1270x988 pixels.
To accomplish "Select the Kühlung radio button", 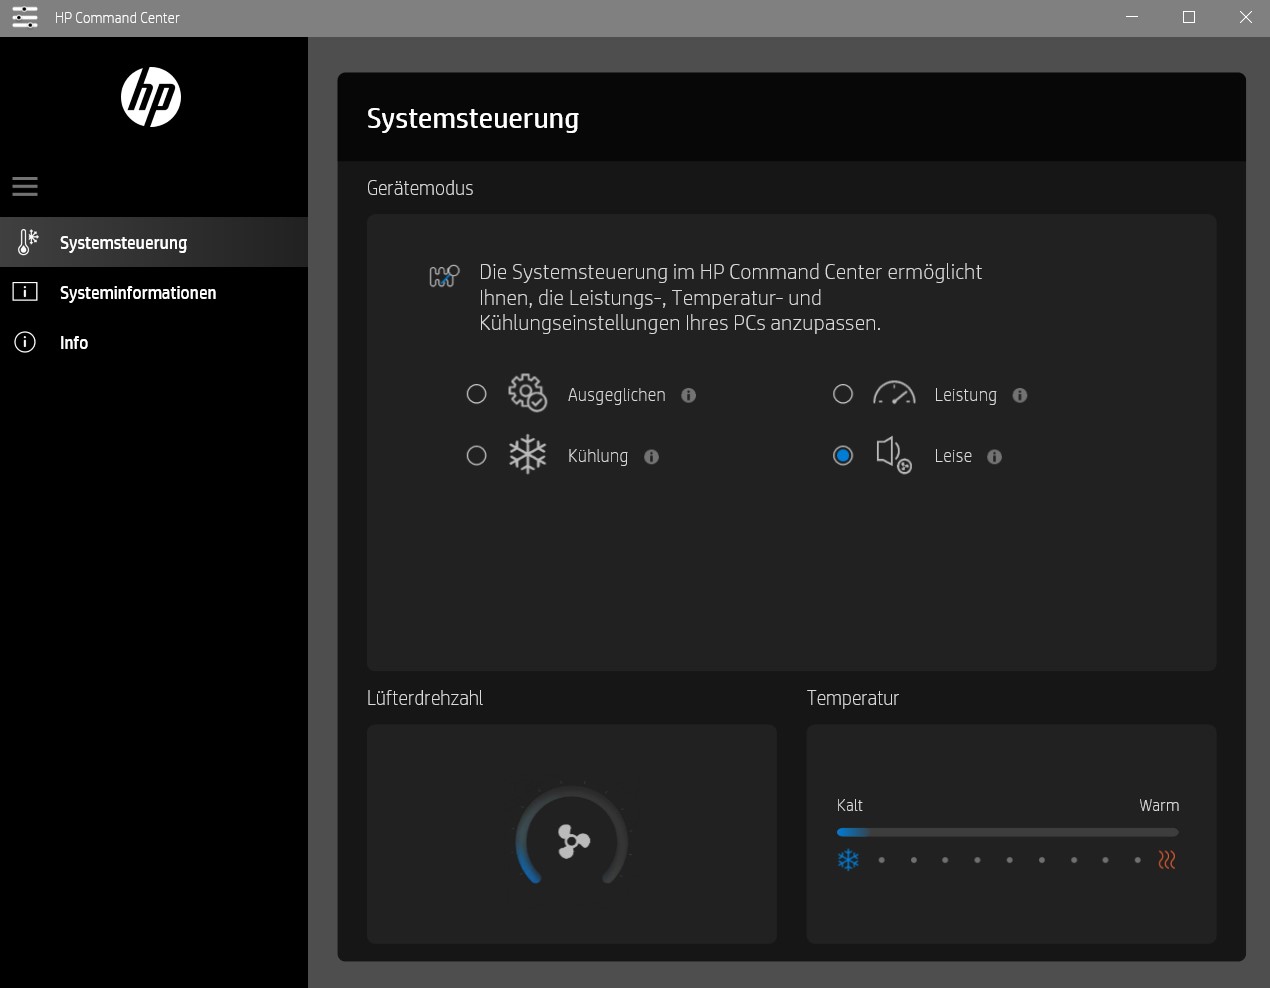I will (476, 455).
